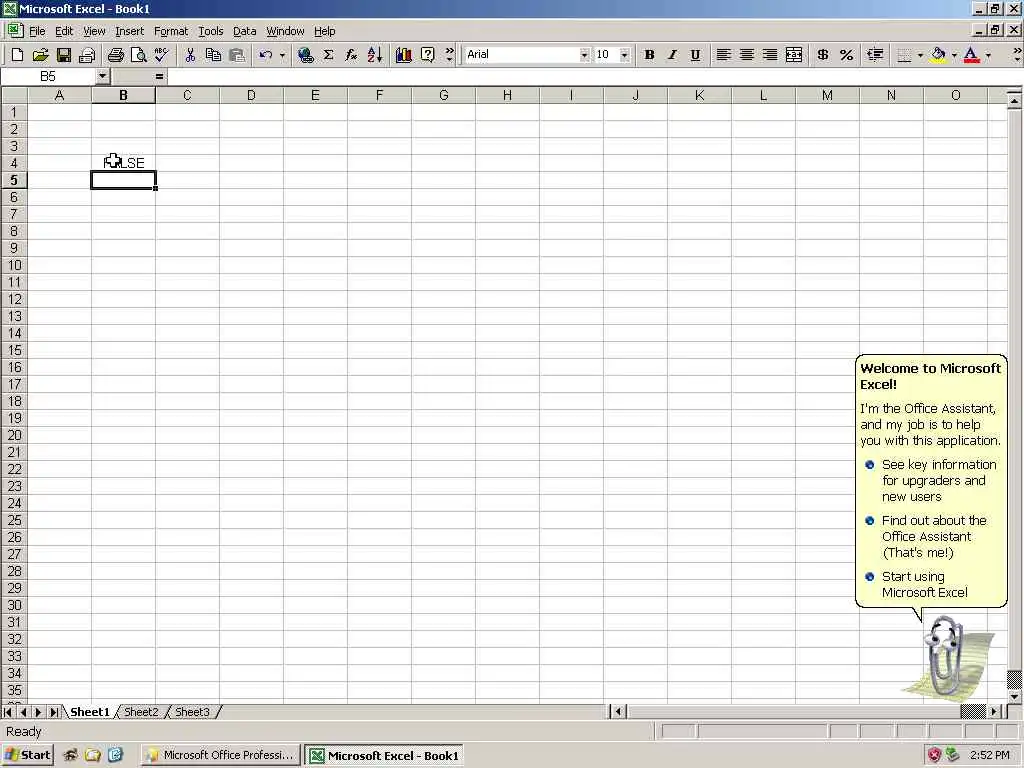Cut selection with scissors icon
Viewport: 1024px width, 768px height.
pos(190,55)
